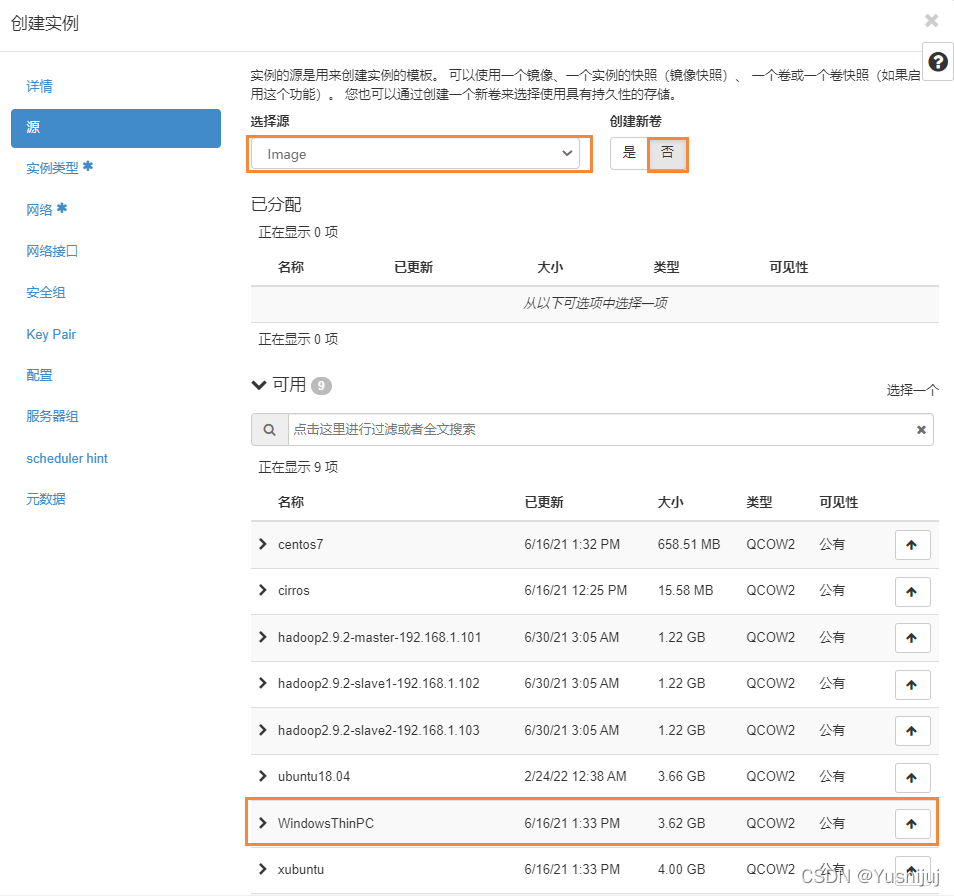Expand hadoop2.9.2-slave2-192.168.1.103 row details
Screen dimensions: 954x896
click(x=263, y=730)
